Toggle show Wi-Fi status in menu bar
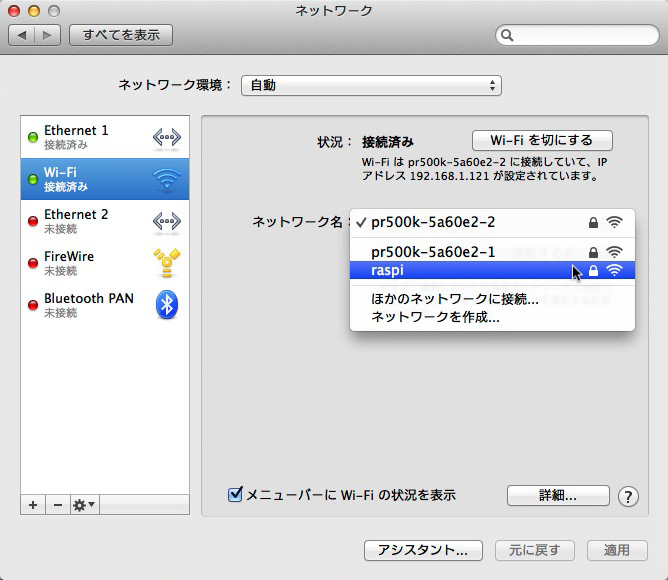Viewport: 668px width, 580px height. (x=236, y=495)
